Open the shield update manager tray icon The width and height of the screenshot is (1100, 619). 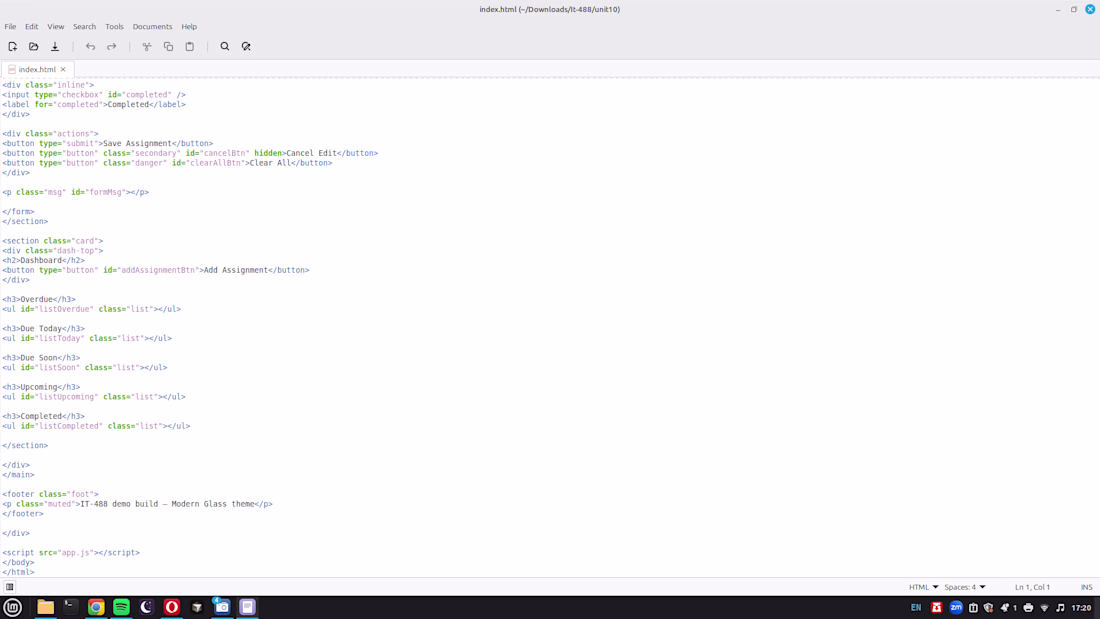988,608
